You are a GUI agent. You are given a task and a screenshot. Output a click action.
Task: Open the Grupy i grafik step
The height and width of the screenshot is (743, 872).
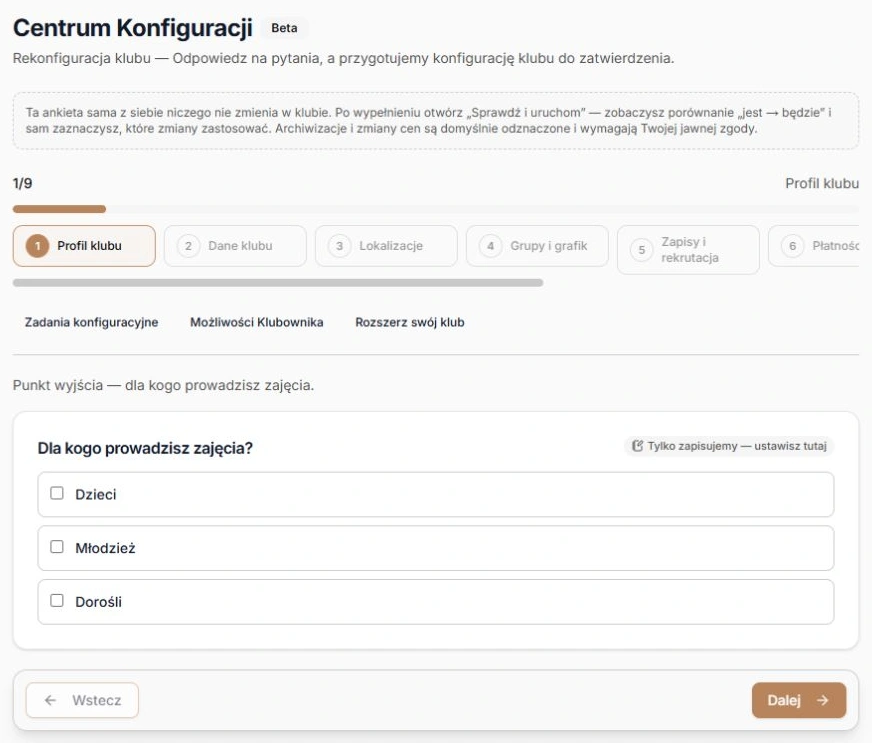point(537,246)
